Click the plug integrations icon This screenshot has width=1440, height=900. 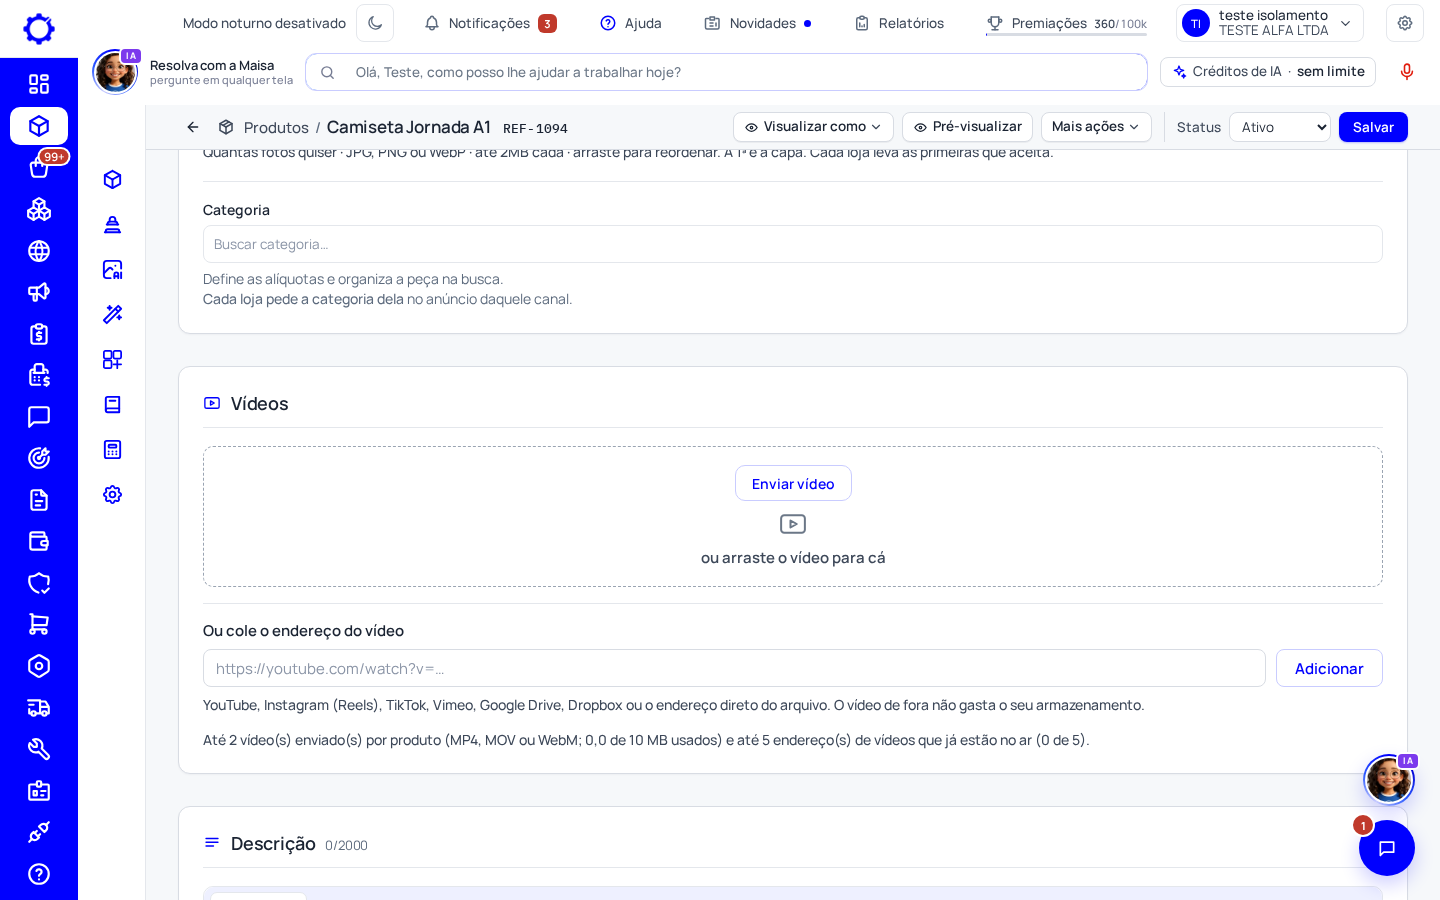pyautogui.click(x=39, y=832)
